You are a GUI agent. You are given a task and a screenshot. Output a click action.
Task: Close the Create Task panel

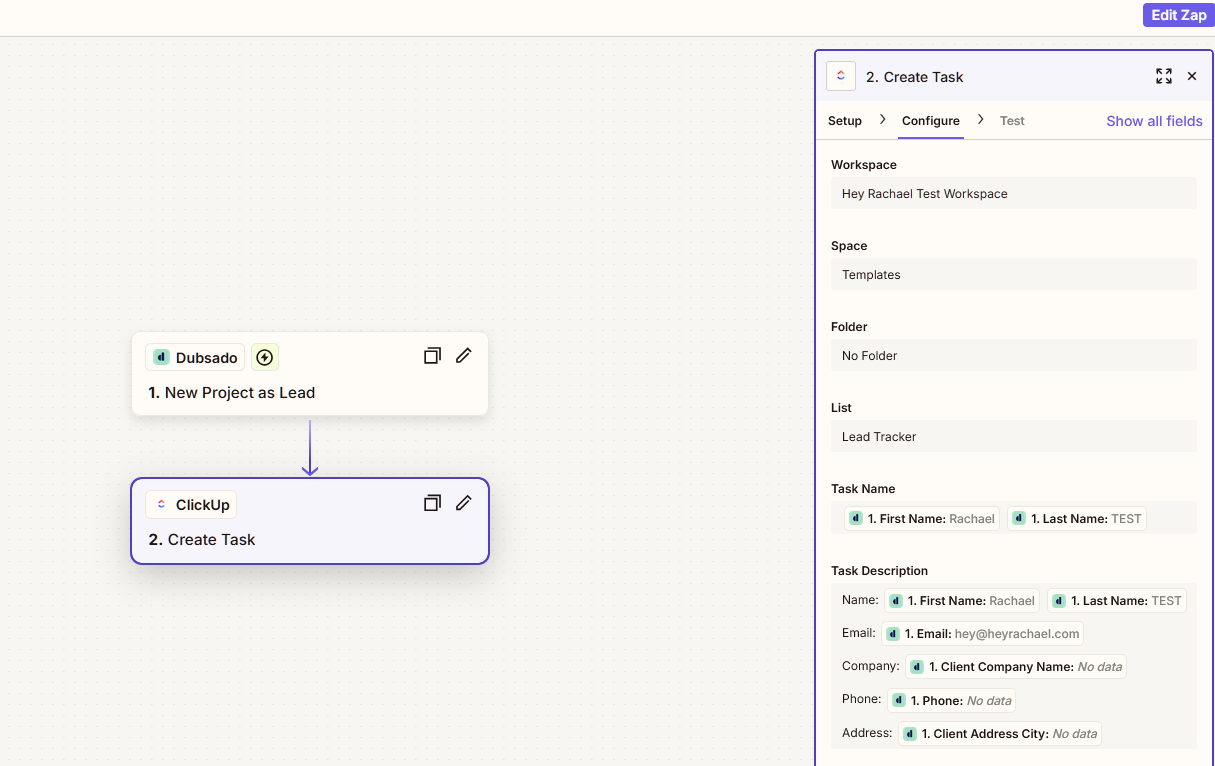[x=1192, y=76]
